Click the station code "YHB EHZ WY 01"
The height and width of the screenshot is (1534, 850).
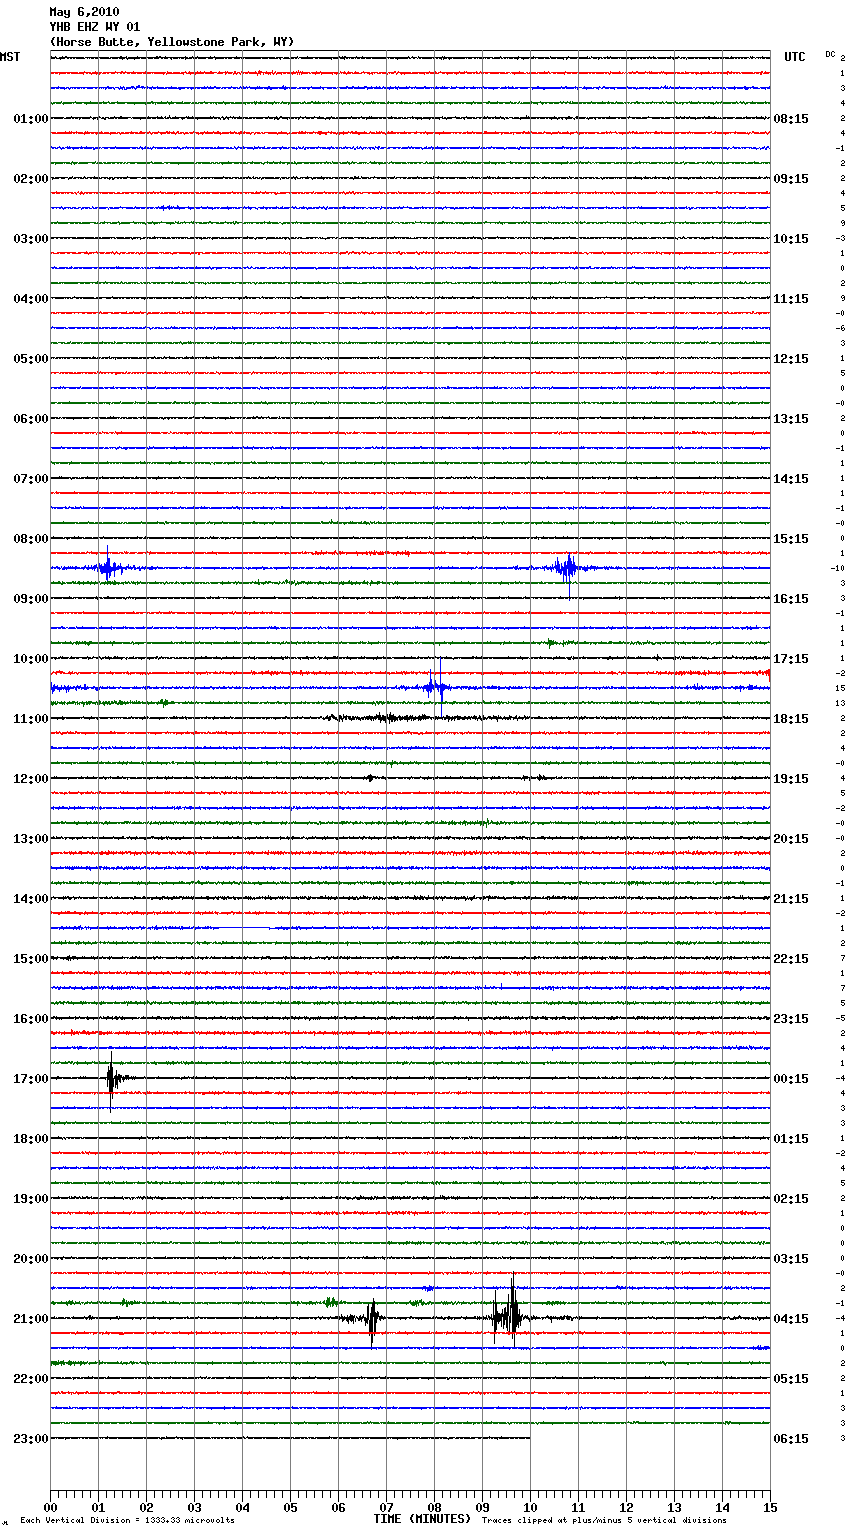pyautogui.click(x=95, y=27)
